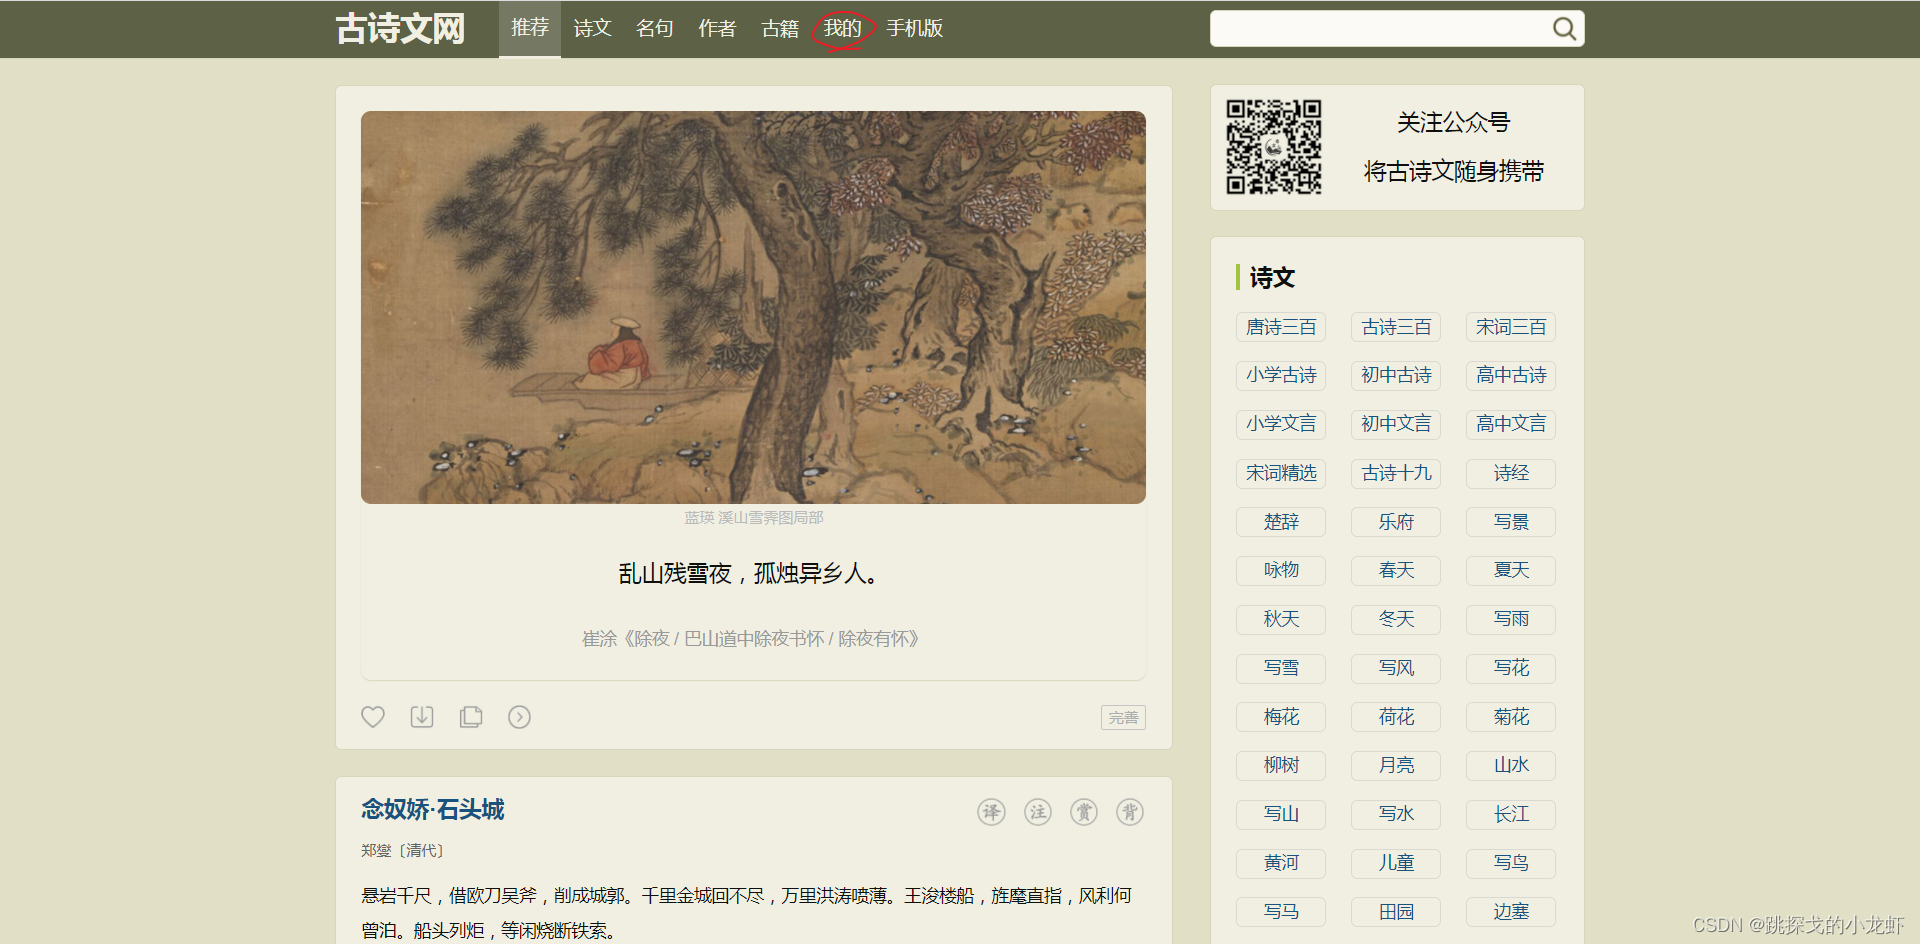Open 写雪 category tag
Viewport: 1920px width, 944px height.
(1281, 668)
